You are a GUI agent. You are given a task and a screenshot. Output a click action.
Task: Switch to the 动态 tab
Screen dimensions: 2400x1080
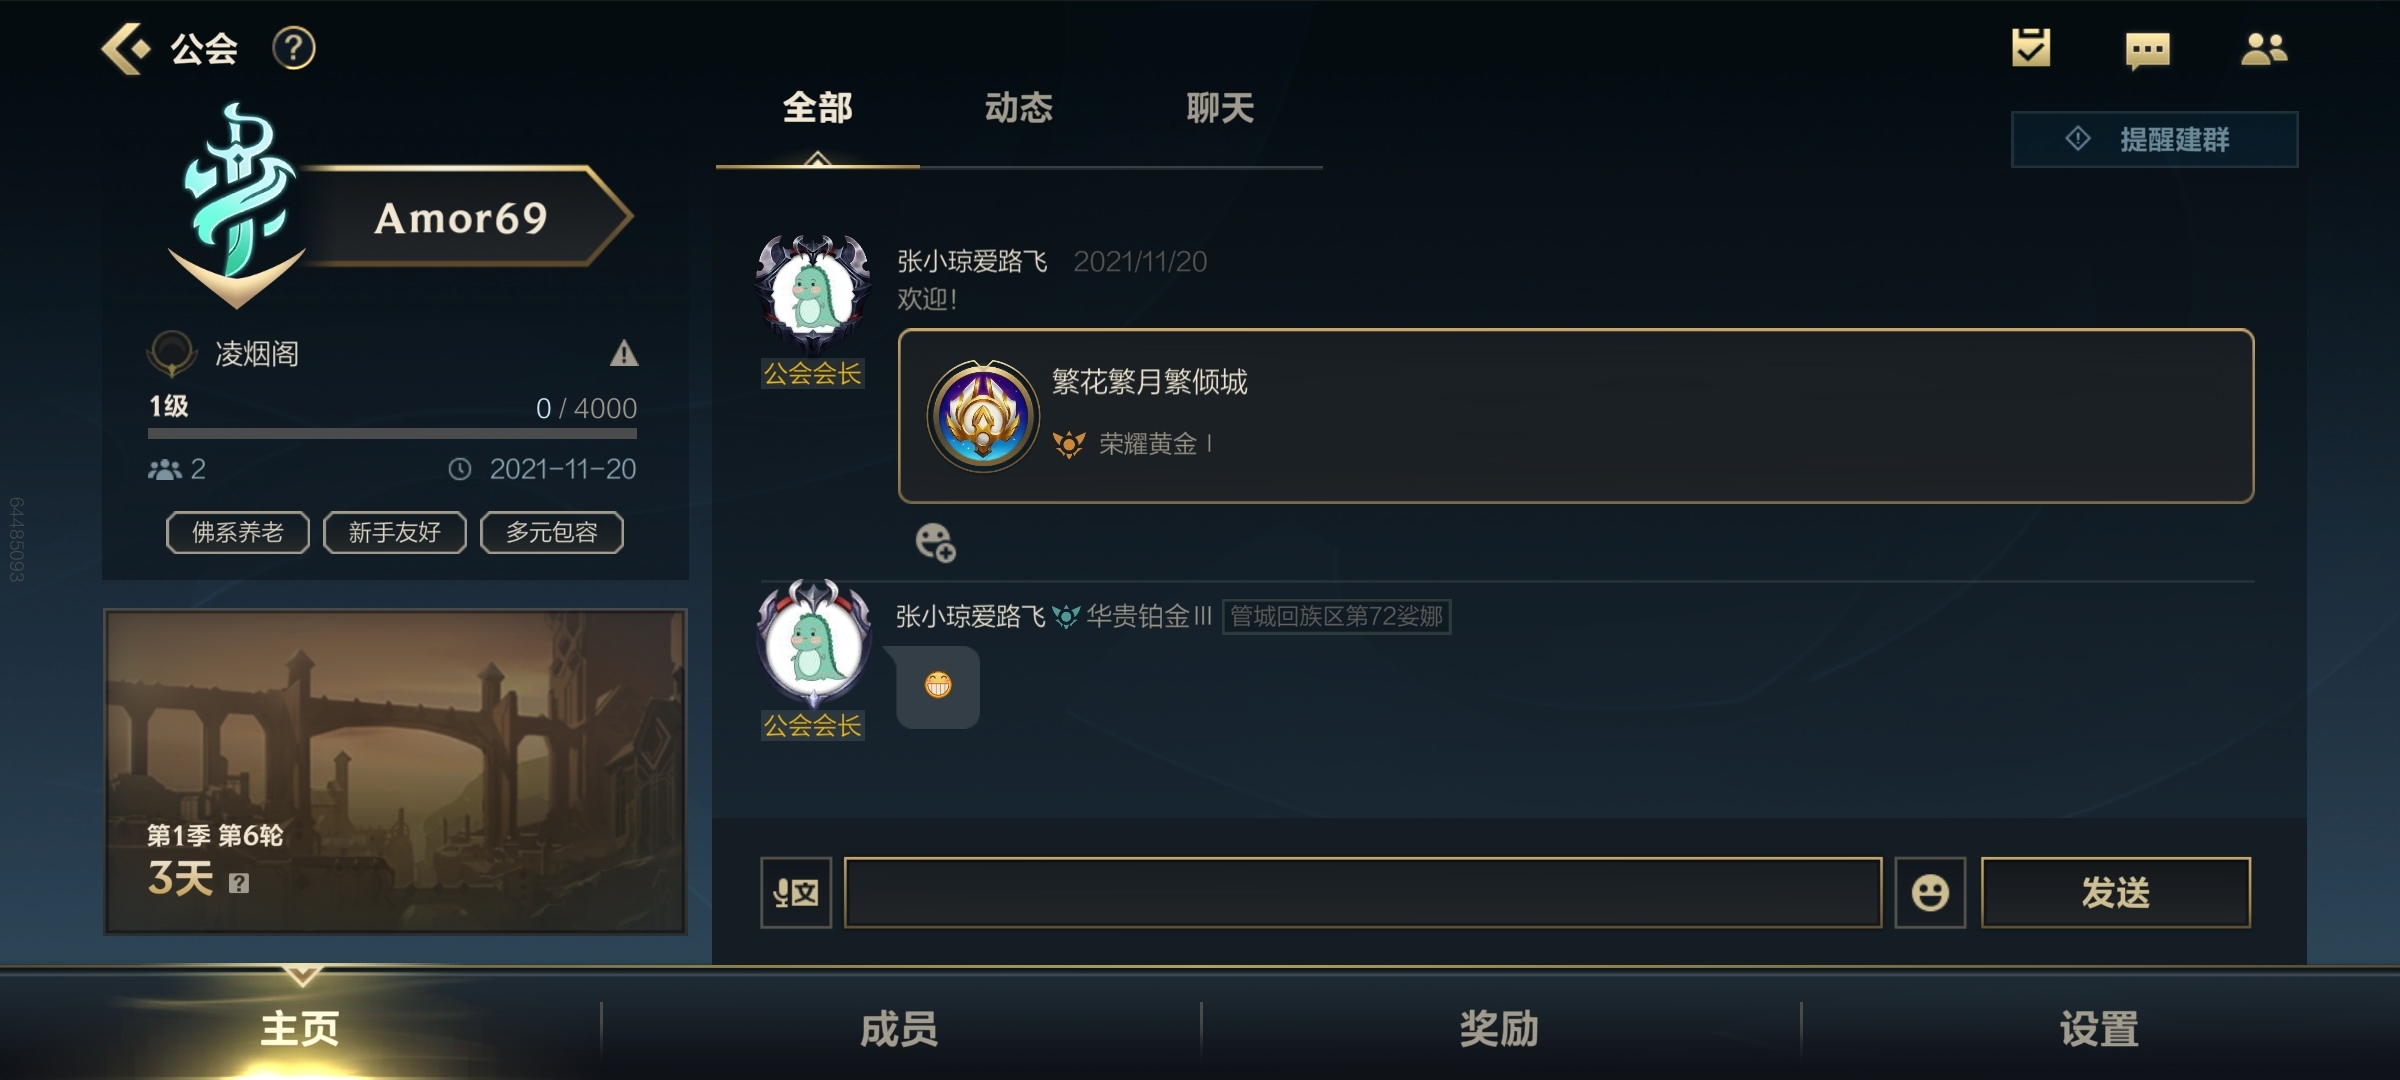point(1019,108)
